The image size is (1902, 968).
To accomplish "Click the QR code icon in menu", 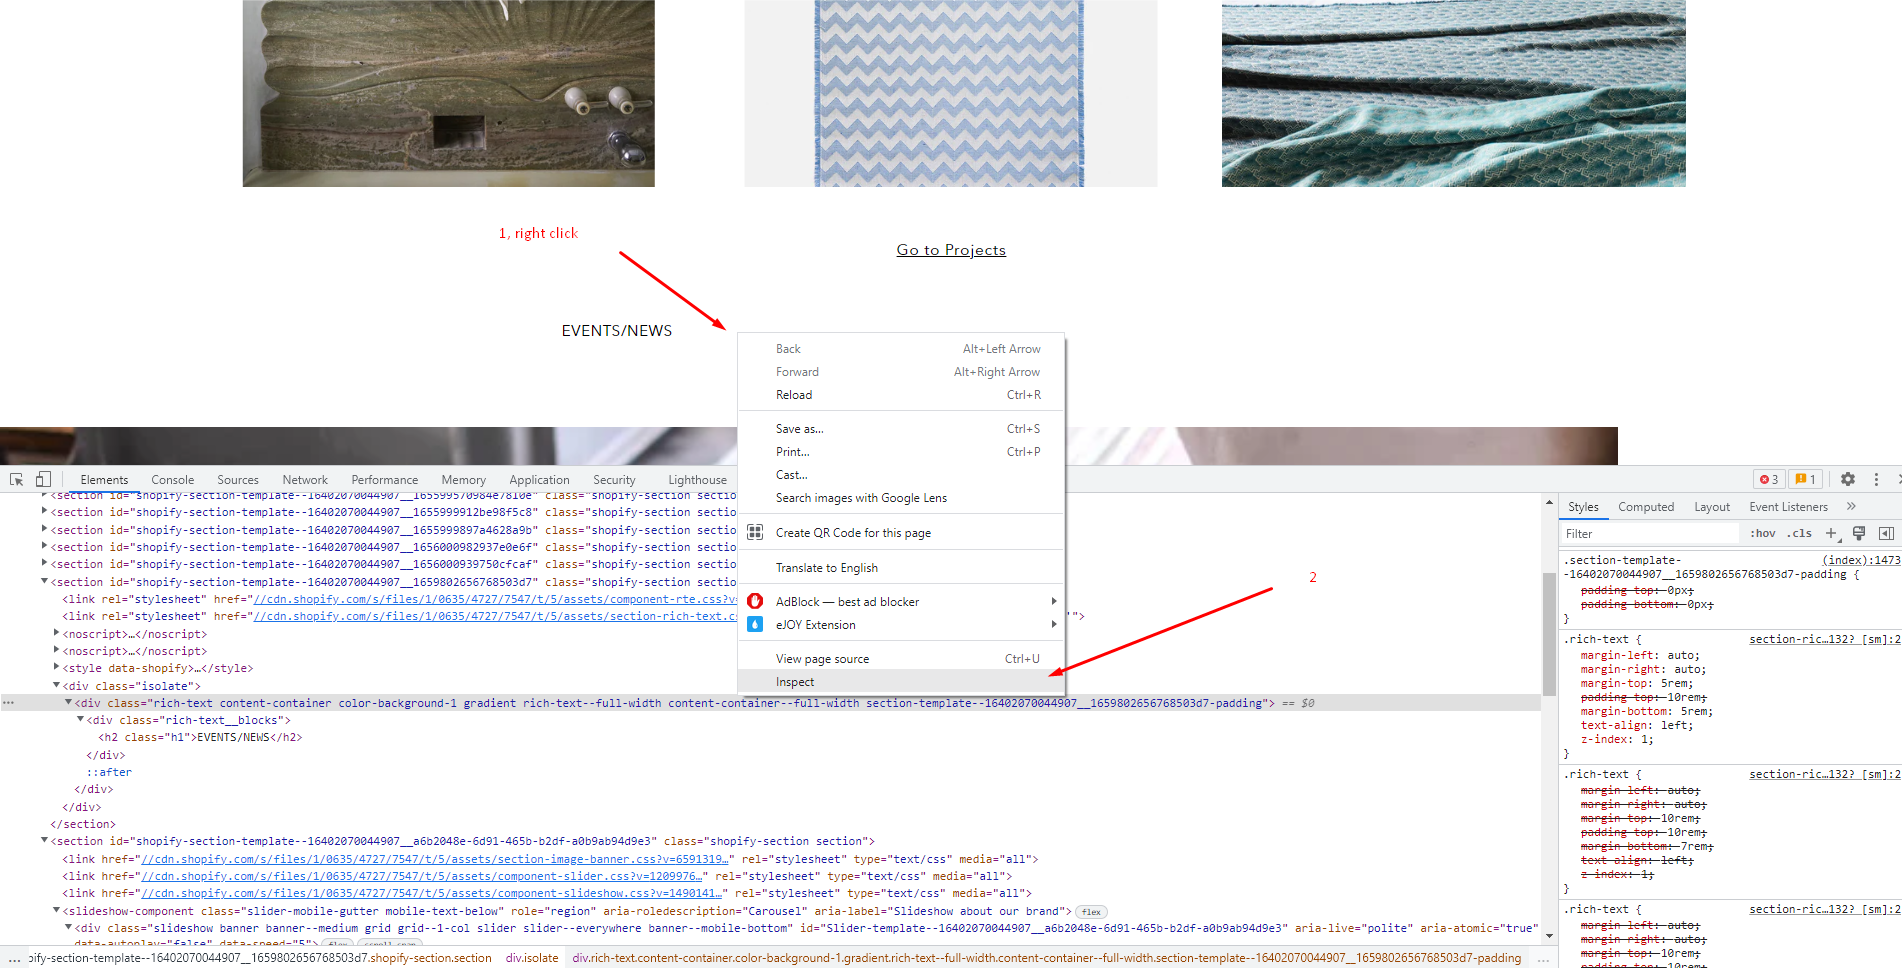I will pos(755,532).
